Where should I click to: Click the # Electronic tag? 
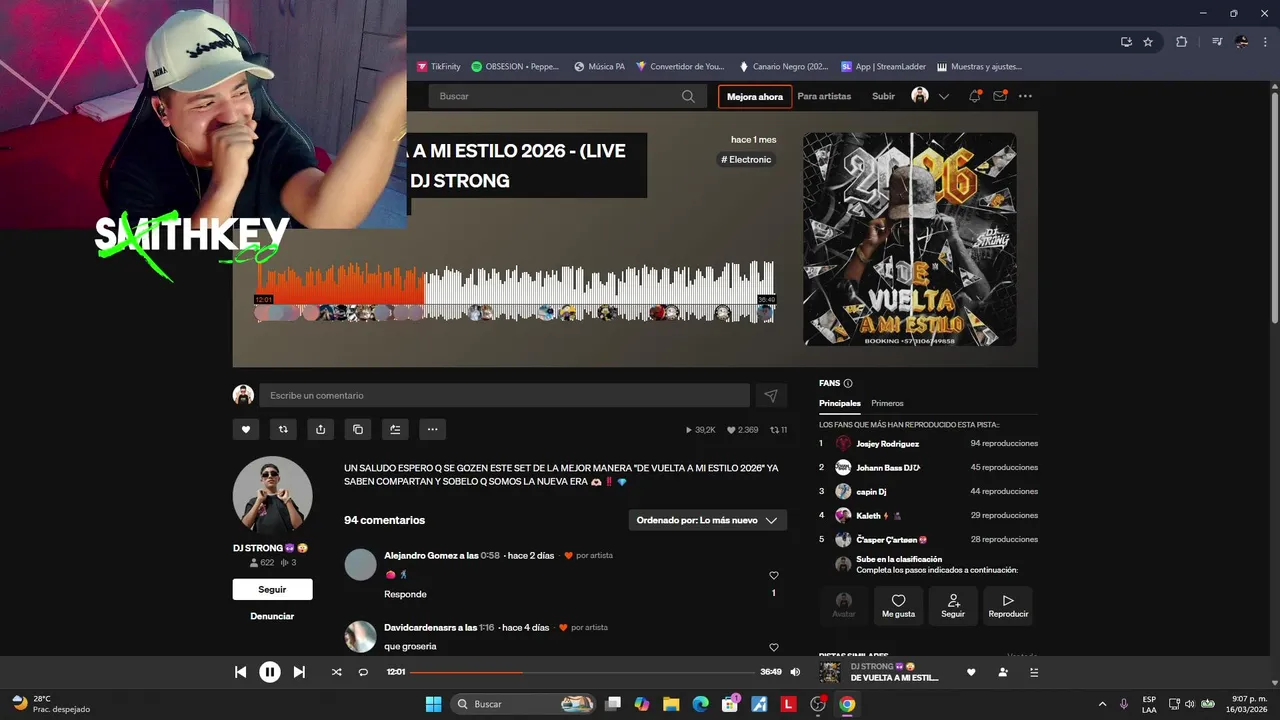pyautogui.click(x=746, y=160)
